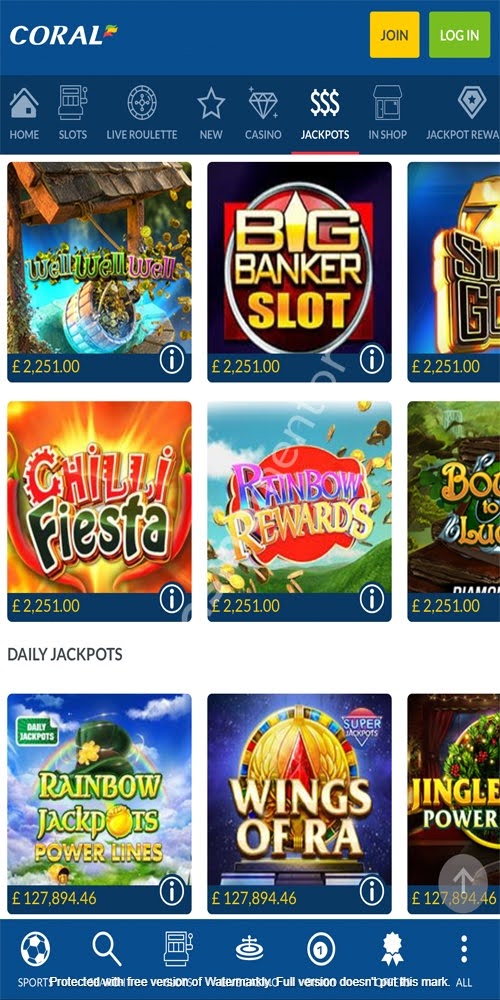Select the Slots category icon
Image resolution: width=500 pixels, height=1000 pixels.
[73, 103]
